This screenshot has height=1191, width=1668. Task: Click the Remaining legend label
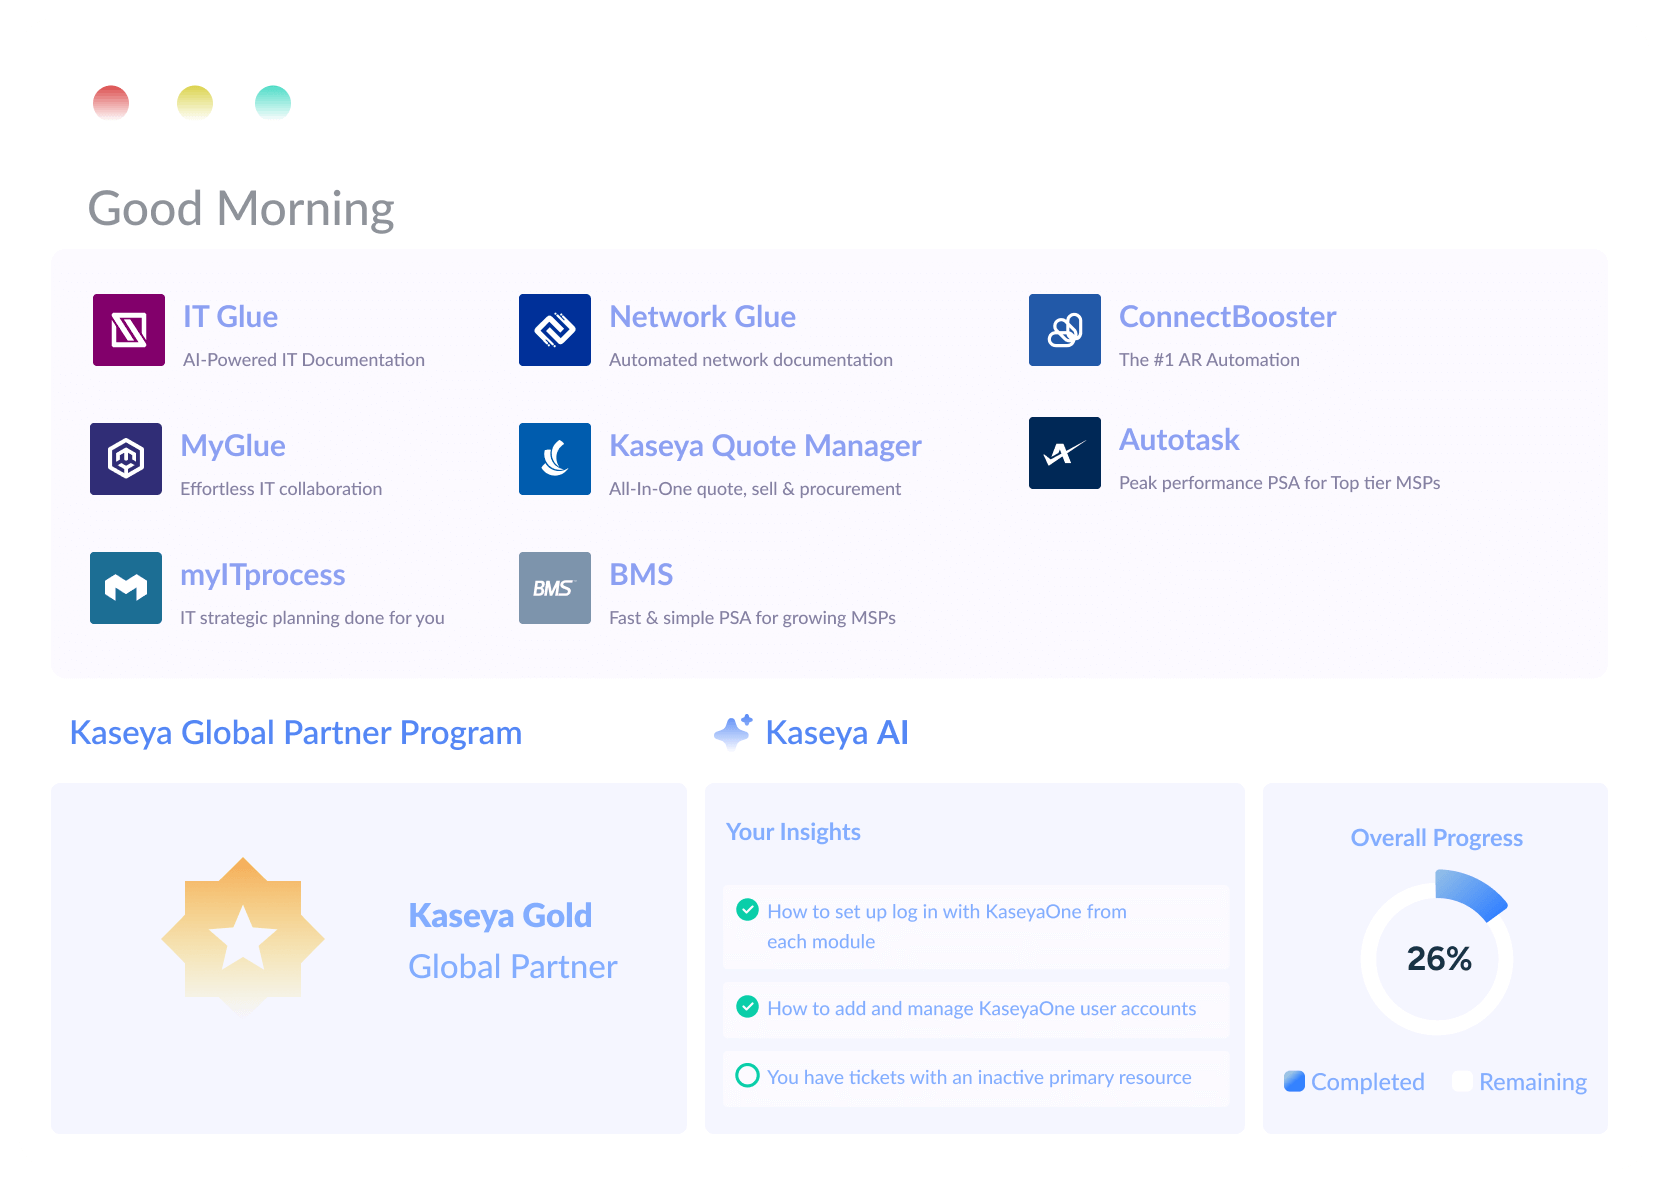pos(1533,1082)
